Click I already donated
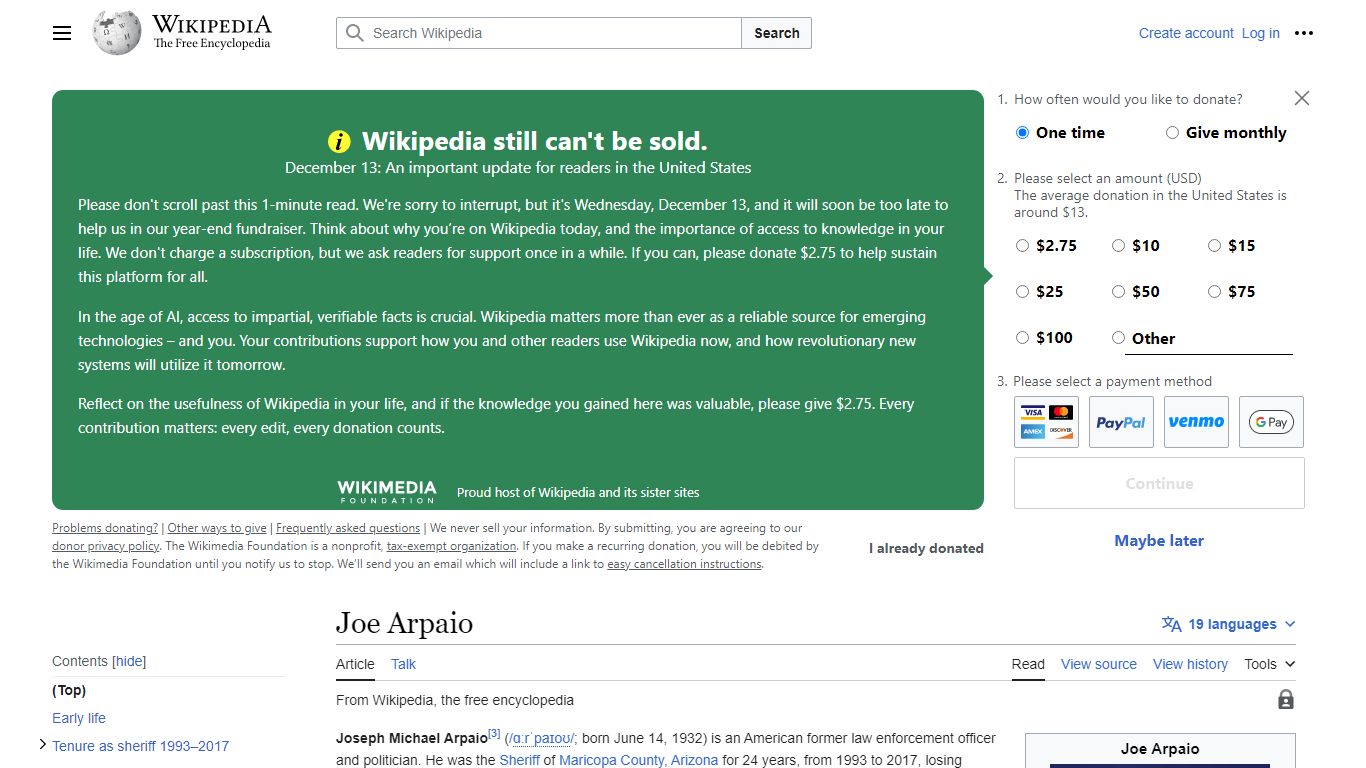Image resolution: width=1366 pixels, height=768 pixels. point(926,548)
